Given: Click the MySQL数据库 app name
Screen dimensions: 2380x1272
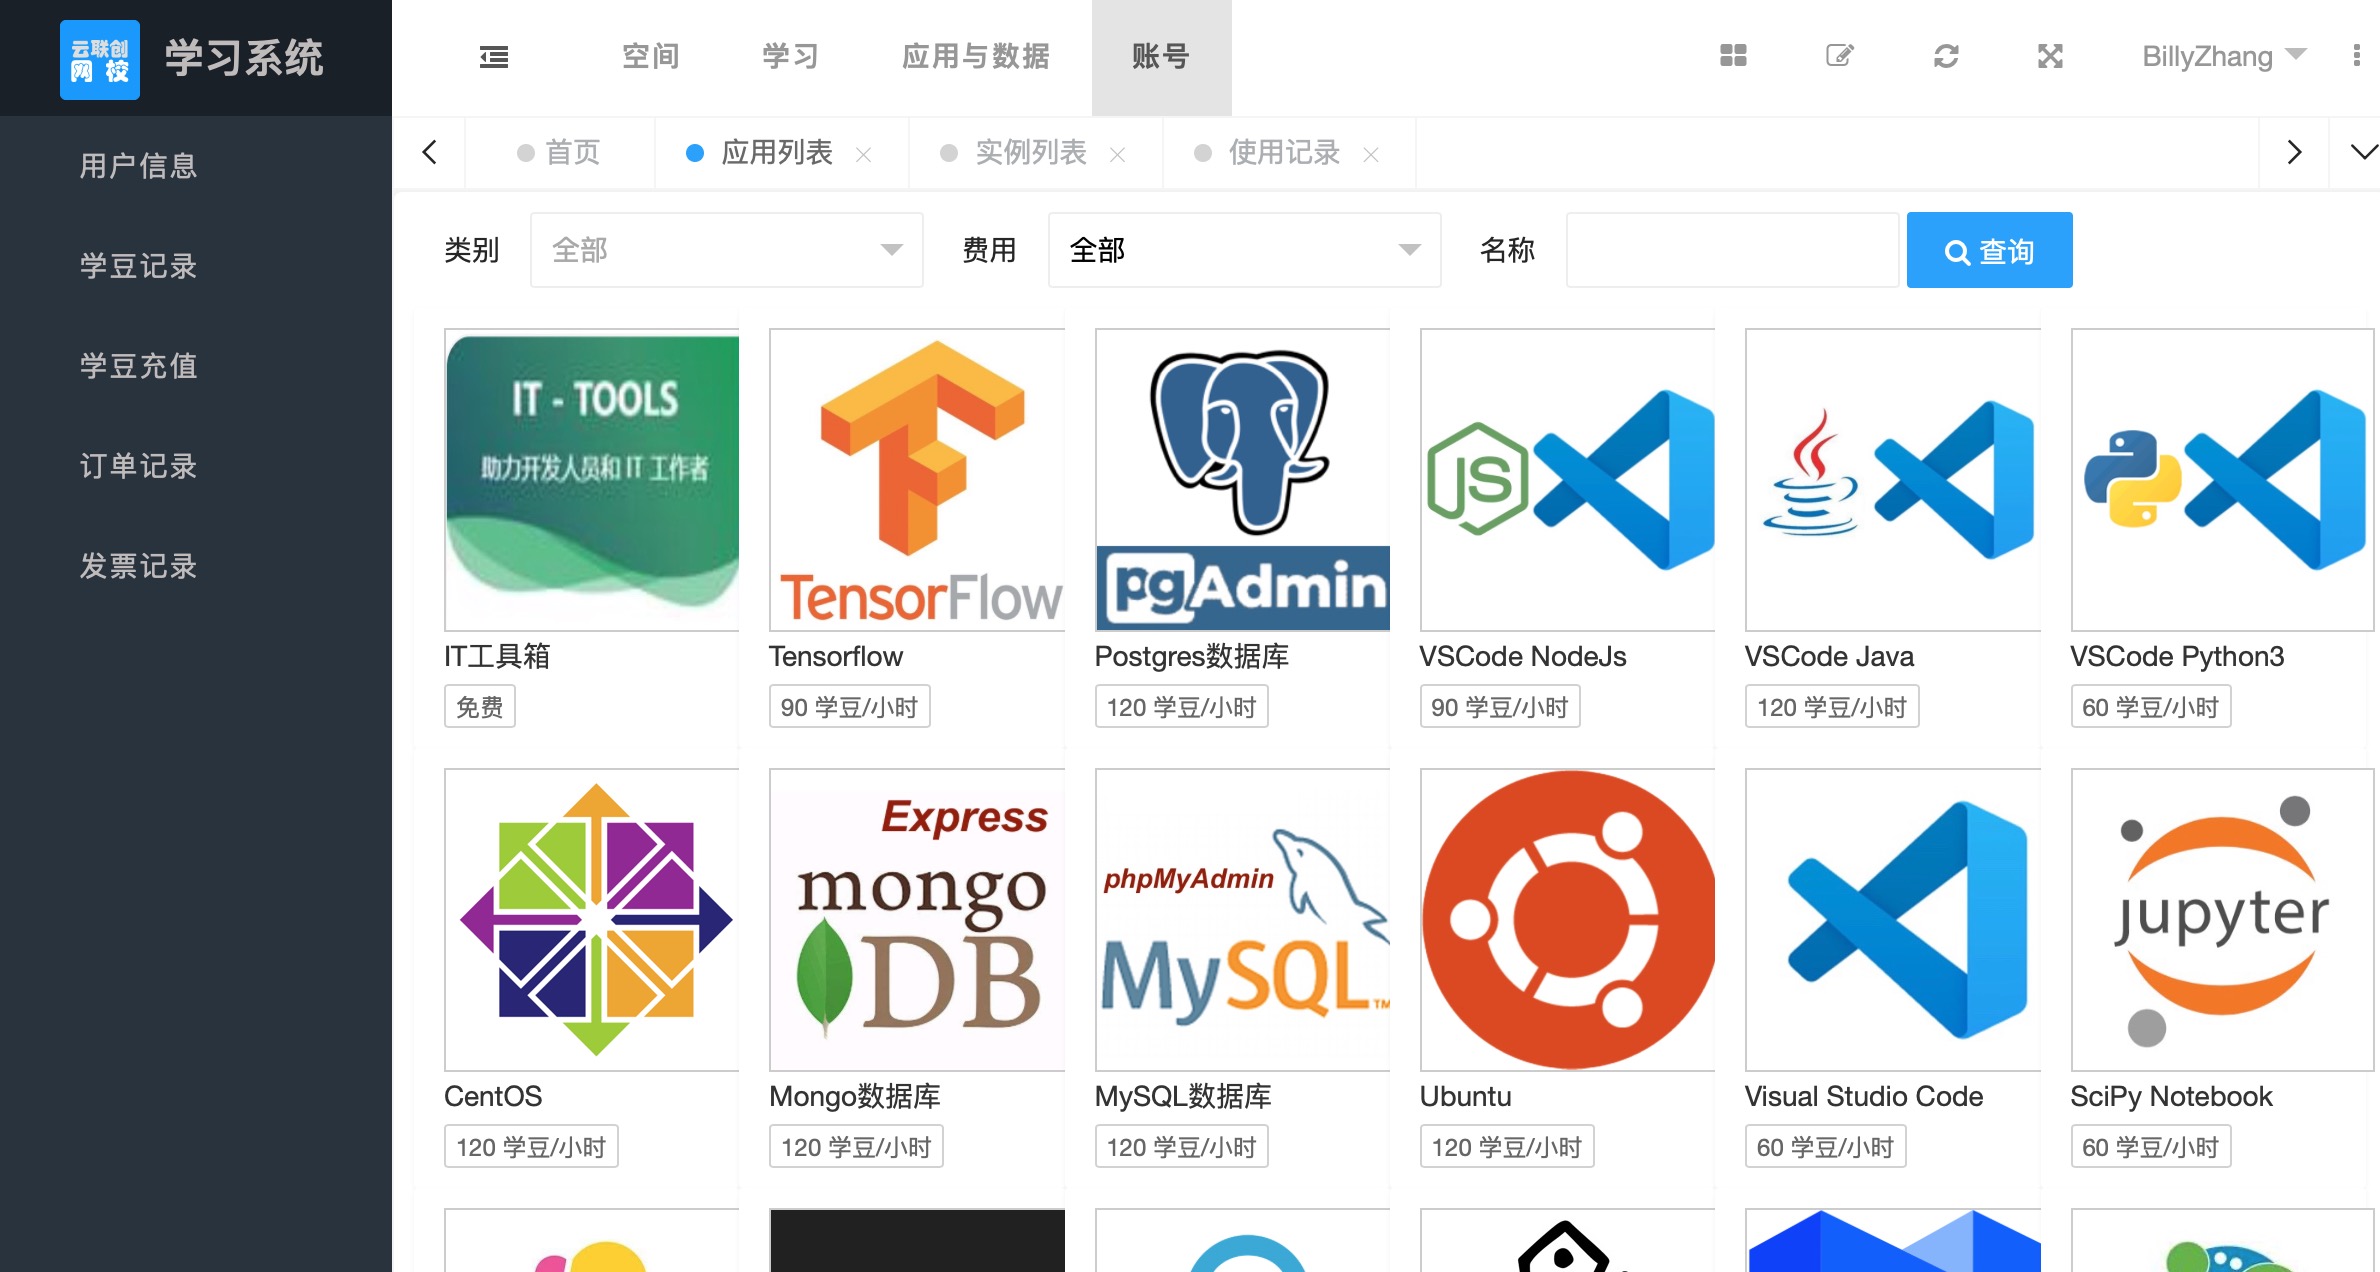Looking at the screenshot, I should click(x=1183, y=1096).
